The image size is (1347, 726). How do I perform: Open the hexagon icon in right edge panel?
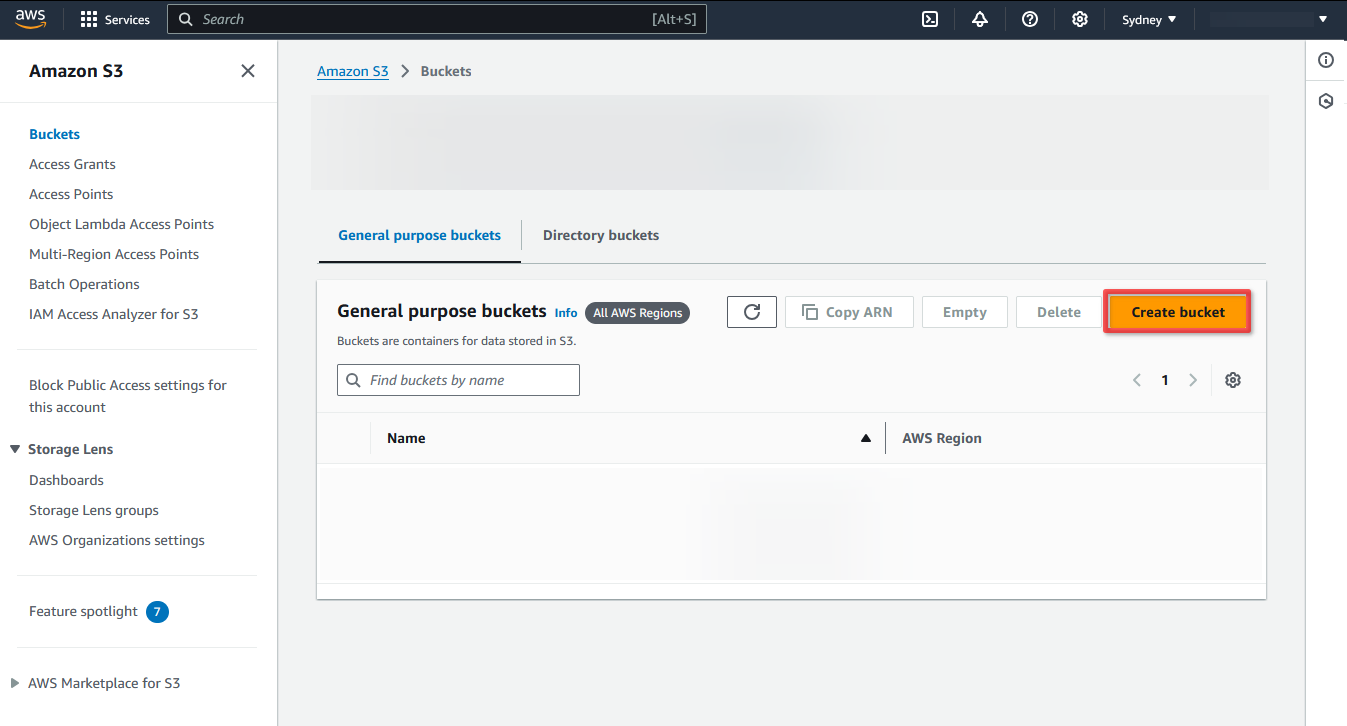1326,101
